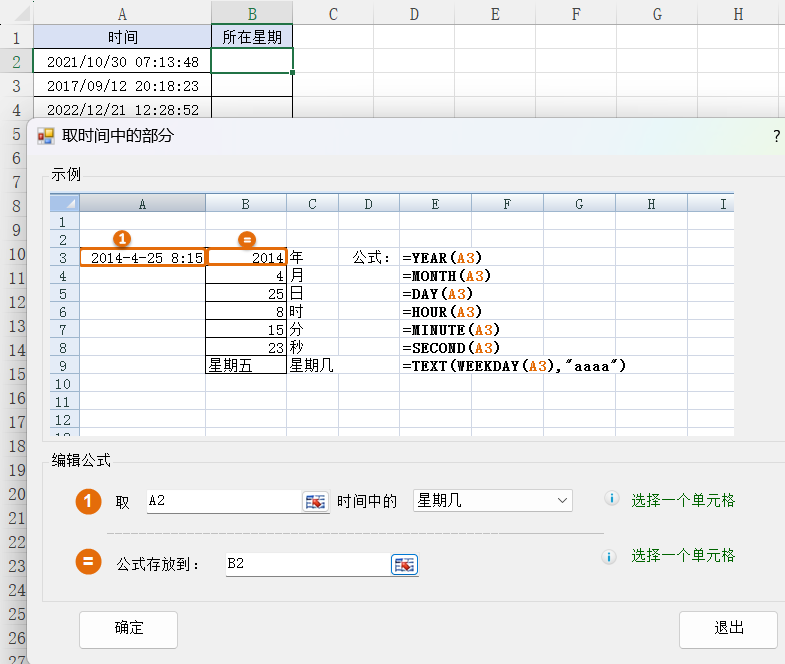This screenshot has height=664, width=785.
Task: Click the info icon next to the 星期几 dropdown
Action: click(x=609, y=499)
